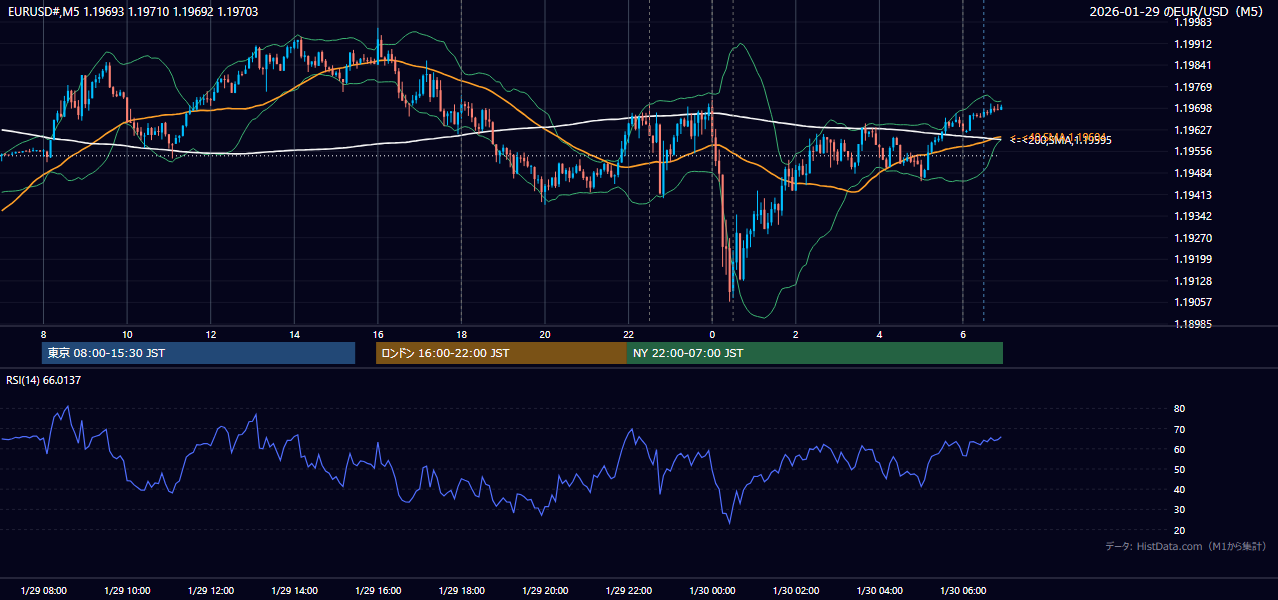Click the RSI scale value 60

pyautogui.click(x=1179, y=449)
